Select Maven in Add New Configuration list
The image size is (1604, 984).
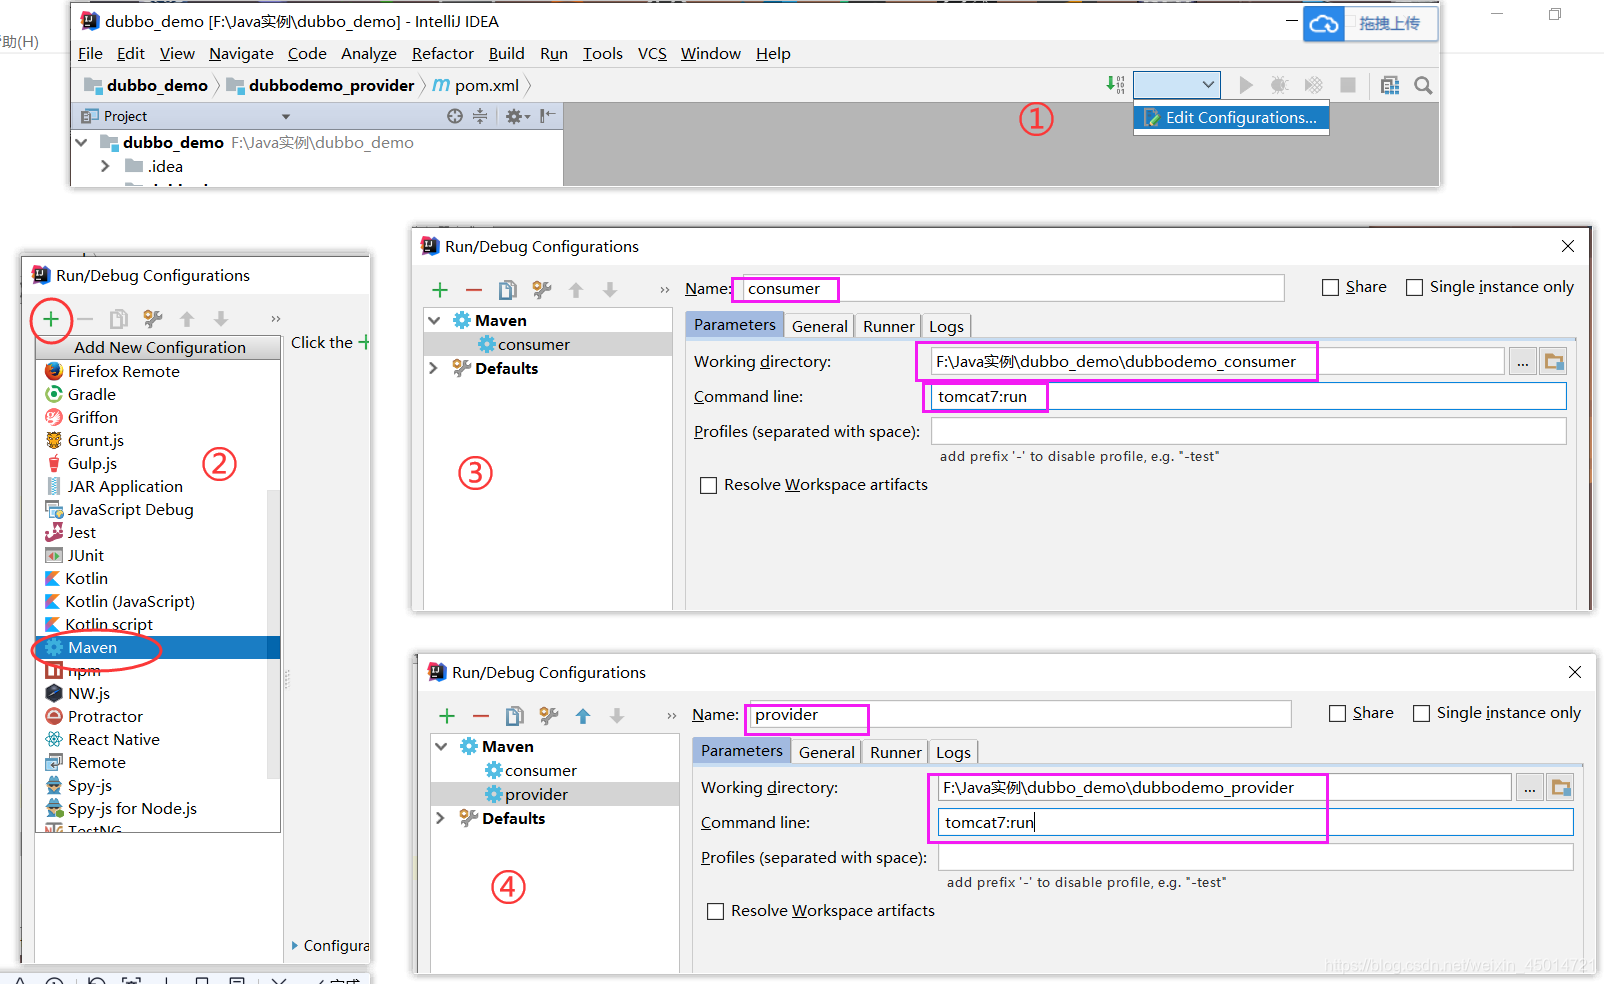[157, 648]
